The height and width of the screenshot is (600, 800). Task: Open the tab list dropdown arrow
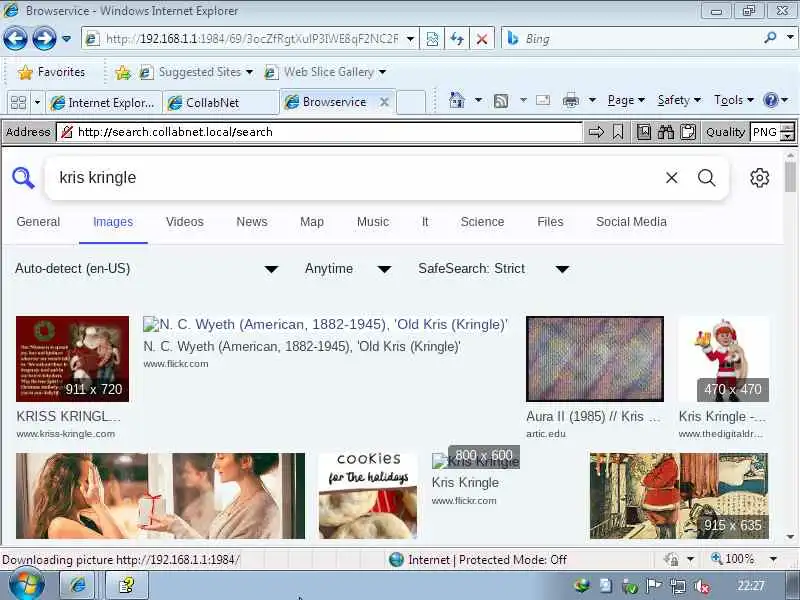(37, 103)
